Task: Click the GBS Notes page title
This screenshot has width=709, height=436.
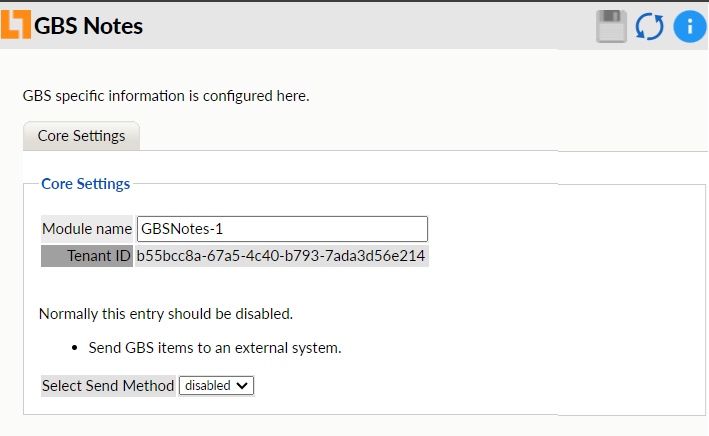Action: pos(89,26)
